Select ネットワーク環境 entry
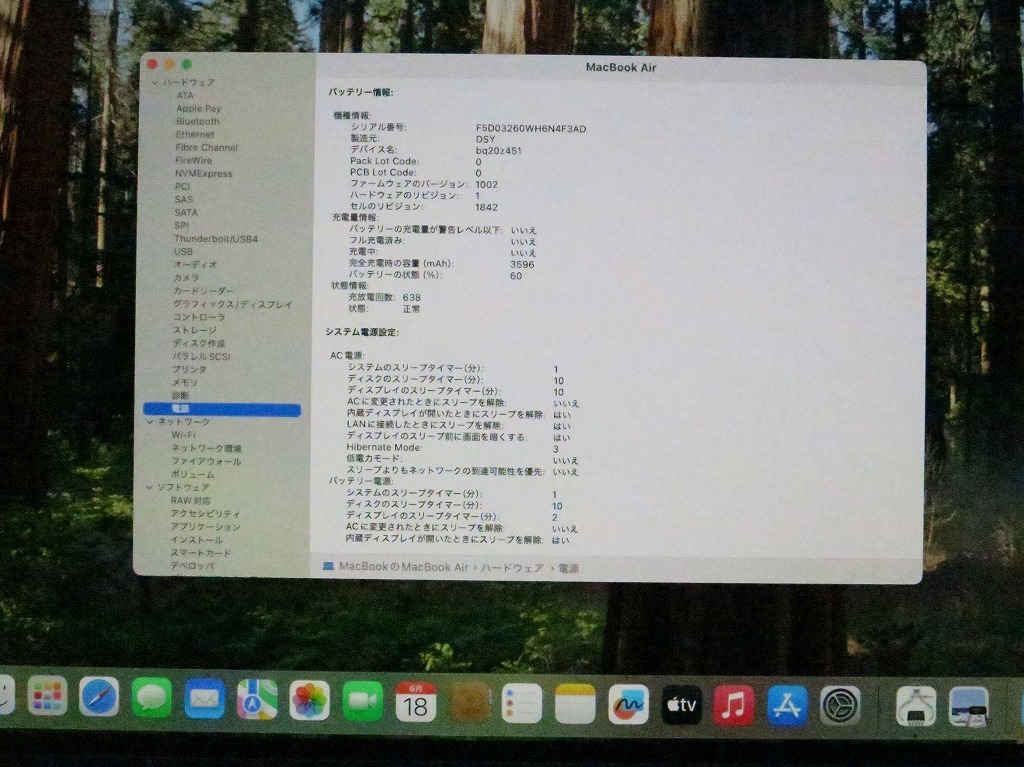Image resolution: width=1024 pixels, height=767 pixels. click(x=206, y=448)
